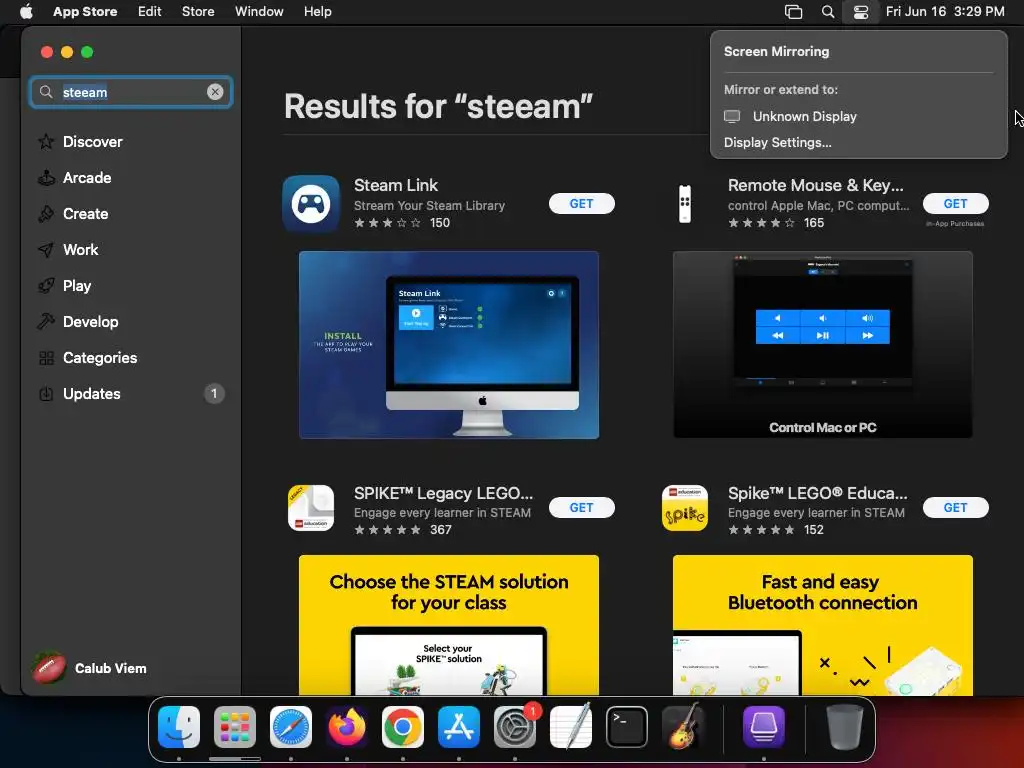Open TextEdit from the Dock
Image resolution: width=1024 pixels, height=768 pixels.
[x=571, y=727]
